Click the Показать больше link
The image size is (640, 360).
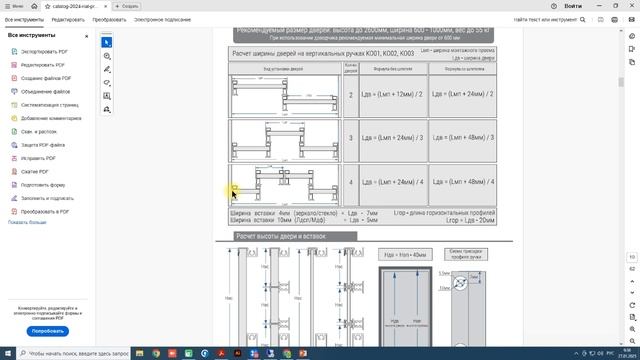pos(27,222)
